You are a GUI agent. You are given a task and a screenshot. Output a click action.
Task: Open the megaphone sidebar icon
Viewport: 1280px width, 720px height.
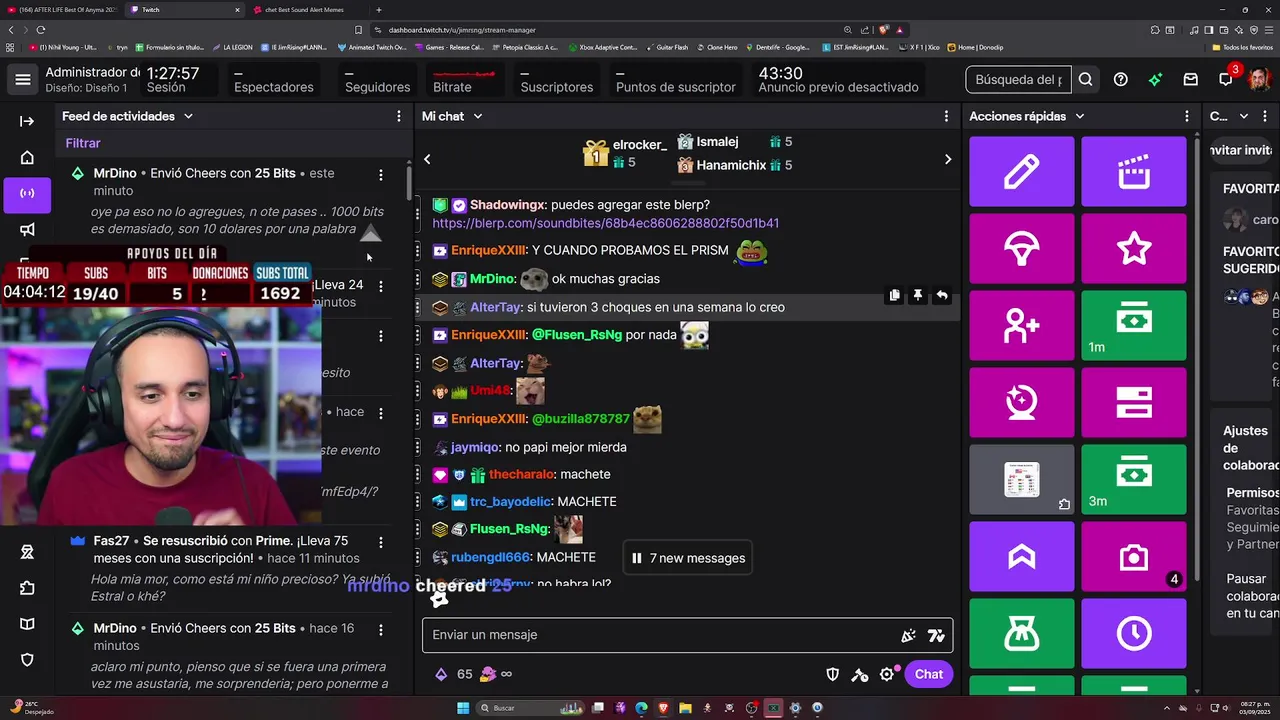coord(27,229)
